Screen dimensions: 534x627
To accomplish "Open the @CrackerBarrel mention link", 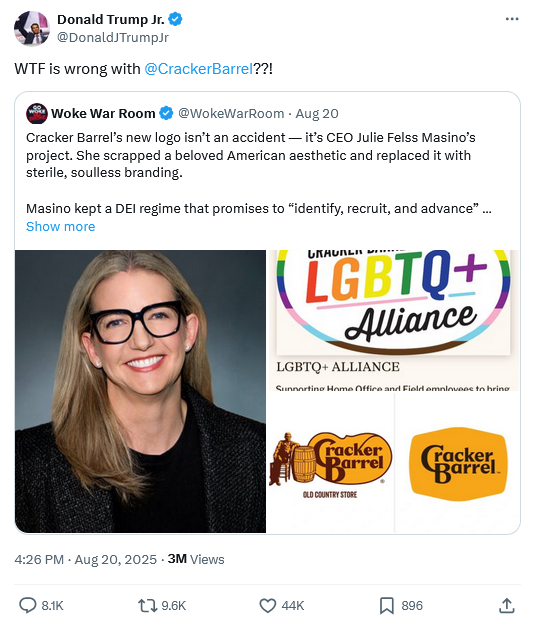I will (x=198, y=69).
